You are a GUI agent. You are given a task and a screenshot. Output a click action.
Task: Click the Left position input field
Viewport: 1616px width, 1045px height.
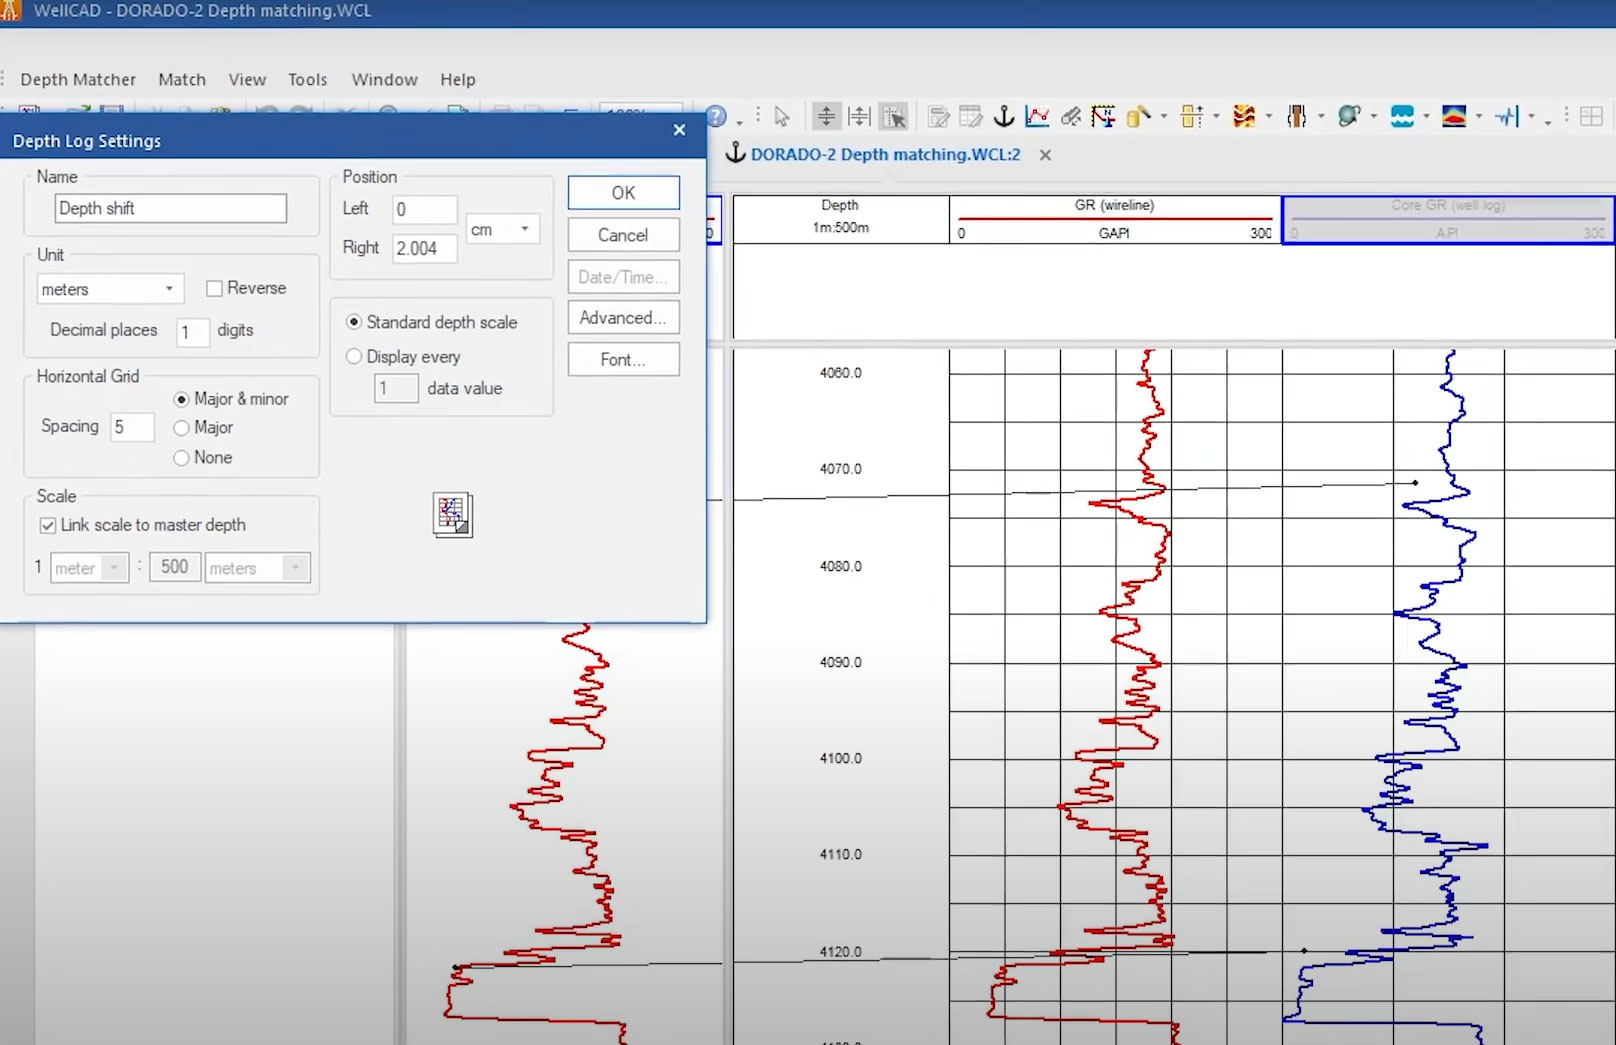pos(425,210)
